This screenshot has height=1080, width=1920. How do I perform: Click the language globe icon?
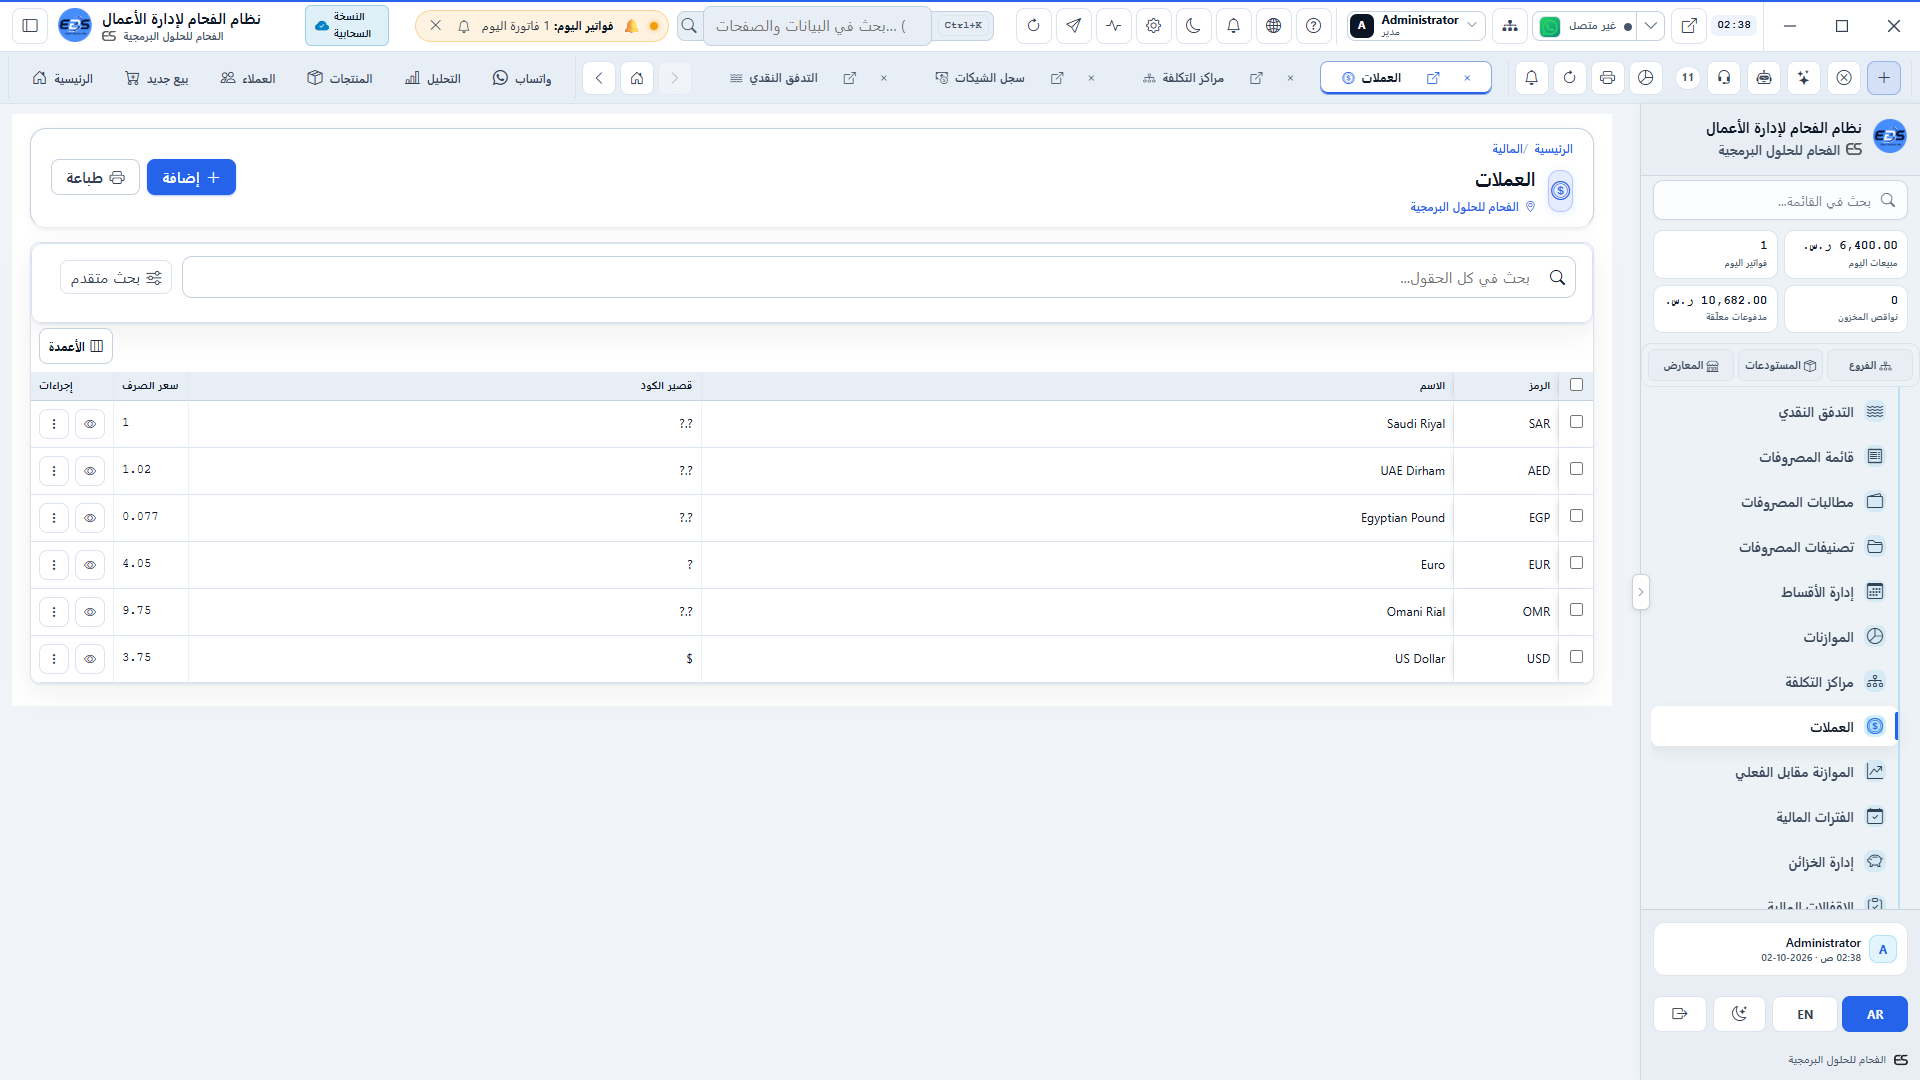tap(1273, 26)
